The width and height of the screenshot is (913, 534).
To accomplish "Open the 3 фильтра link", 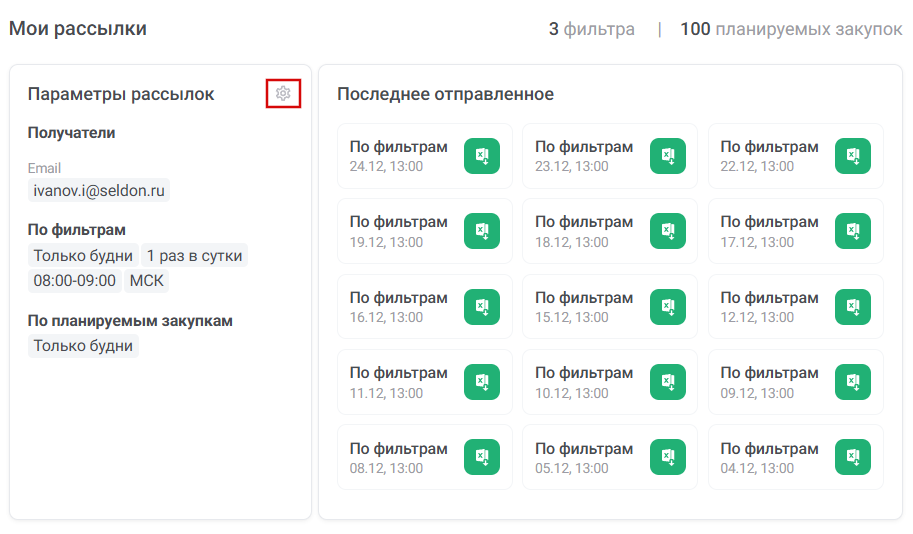I will (591, 29).
